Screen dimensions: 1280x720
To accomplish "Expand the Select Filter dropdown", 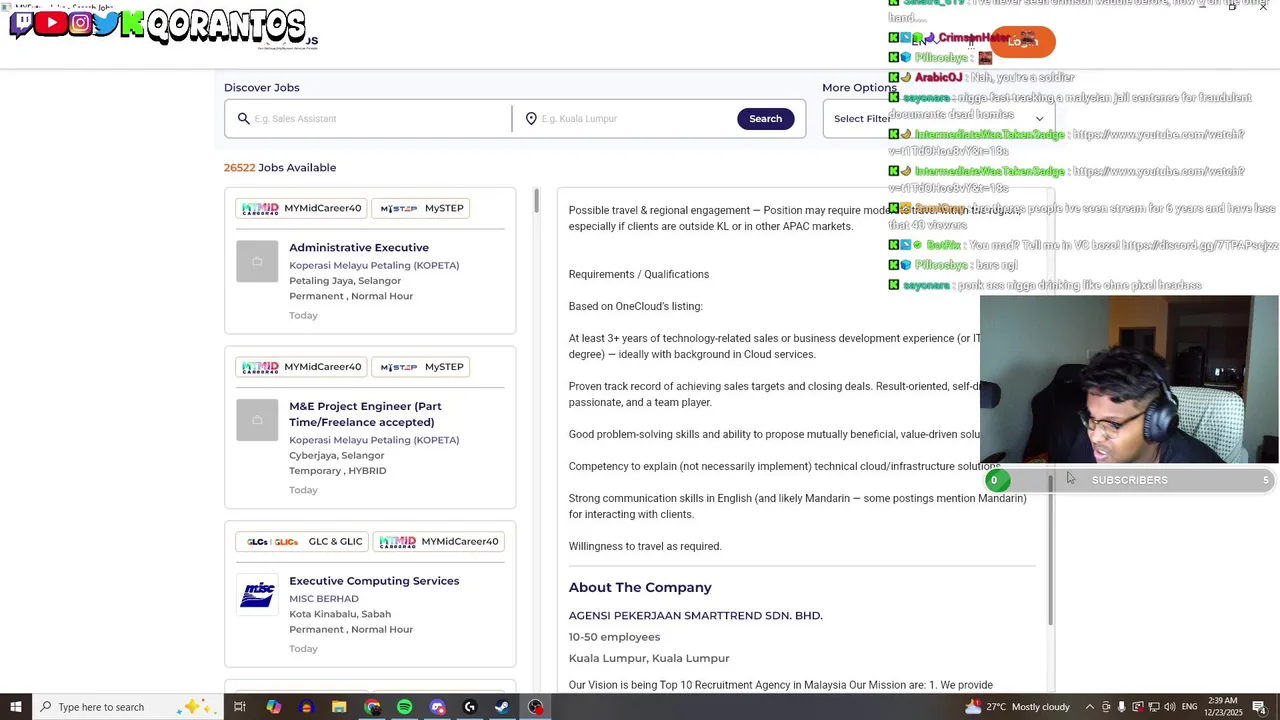I will 938,118.
